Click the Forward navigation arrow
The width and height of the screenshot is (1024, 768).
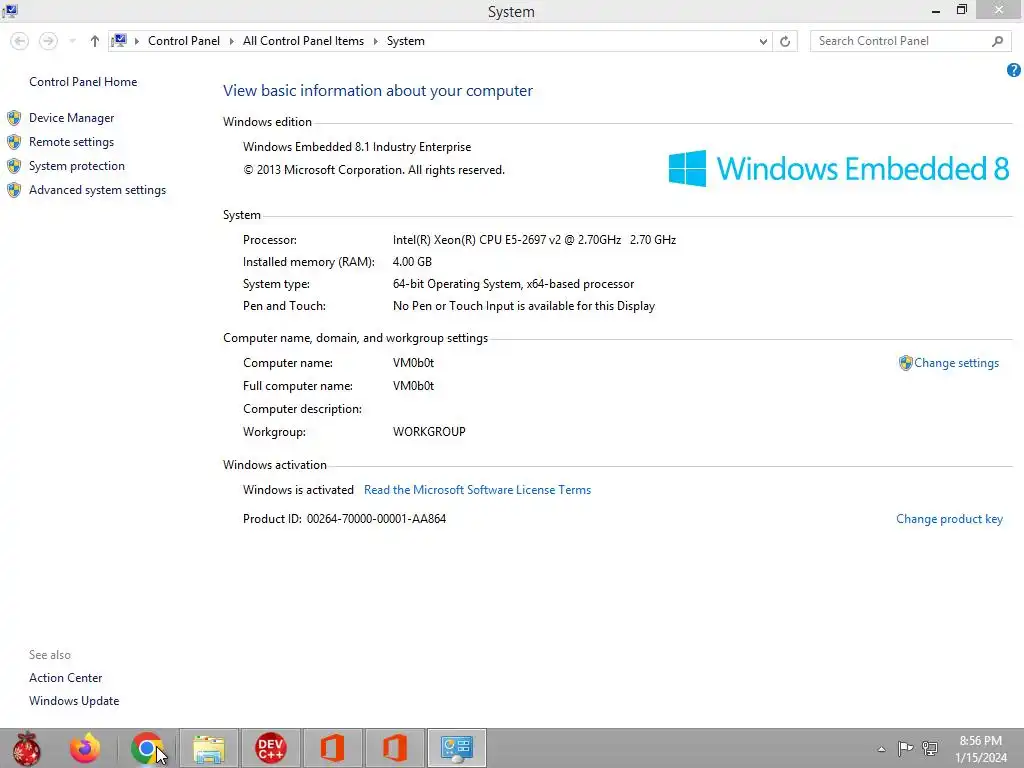[48, 41]
